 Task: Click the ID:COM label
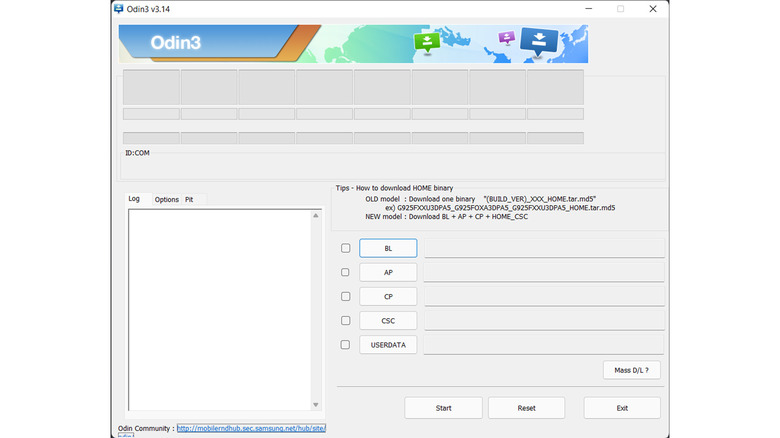(x=137, y=153)
